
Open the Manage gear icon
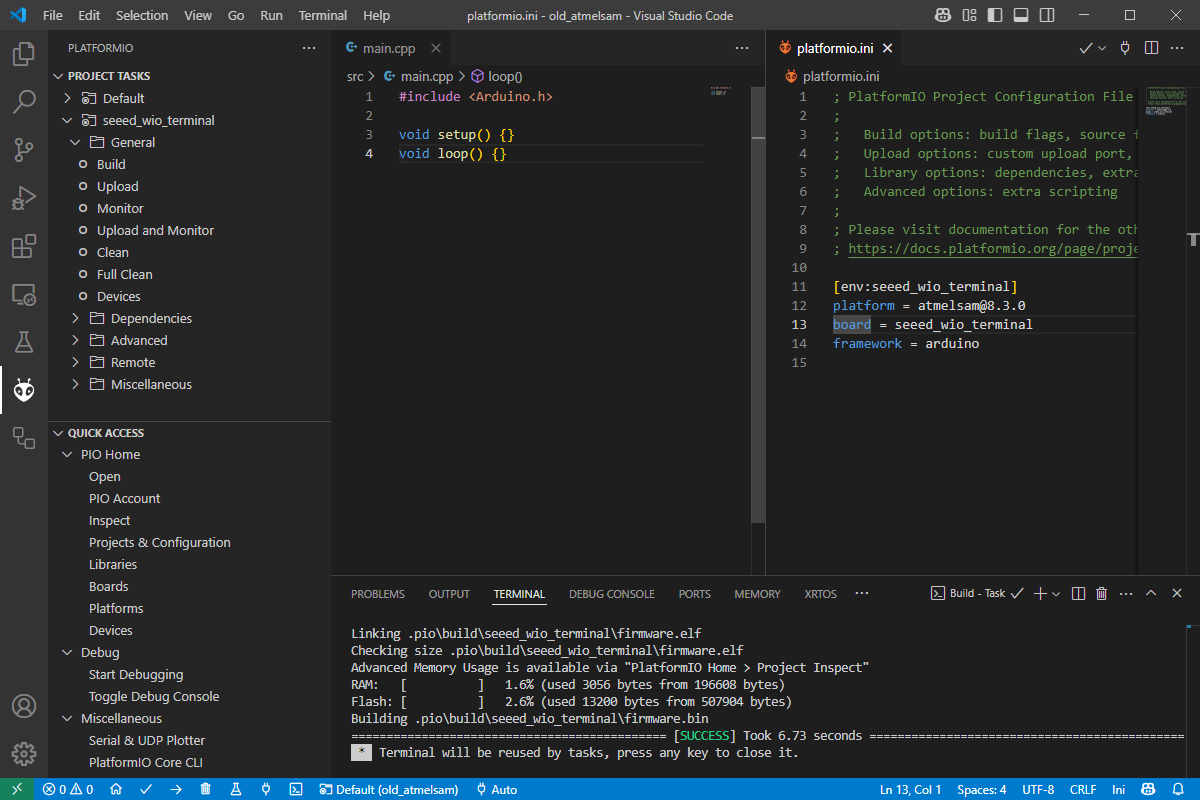[24, 754]
